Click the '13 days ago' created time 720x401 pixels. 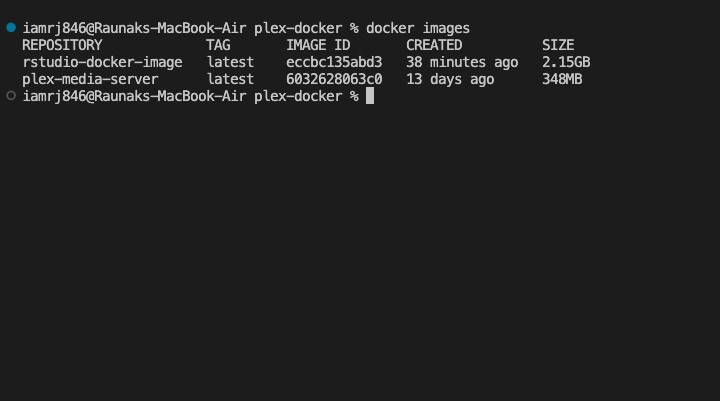450,79
